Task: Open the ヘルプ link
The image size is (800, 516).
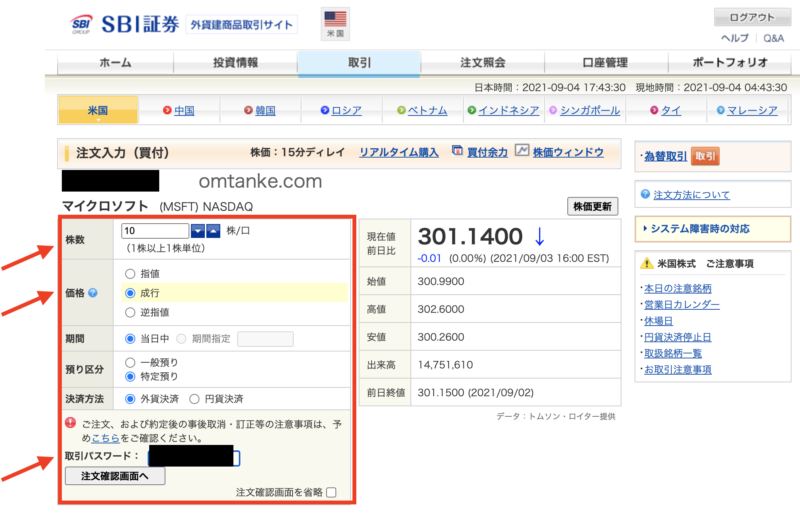Action: [x=735, y=38]
